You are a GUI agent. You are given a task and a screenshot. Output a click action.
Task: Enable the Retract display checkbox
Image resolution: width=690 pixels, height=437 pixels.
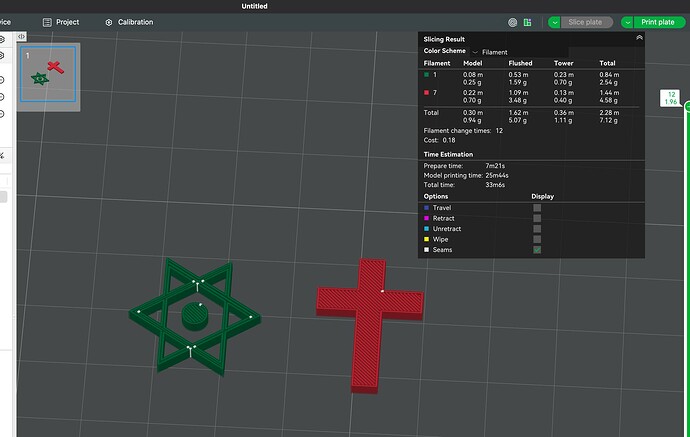point(537,218)
